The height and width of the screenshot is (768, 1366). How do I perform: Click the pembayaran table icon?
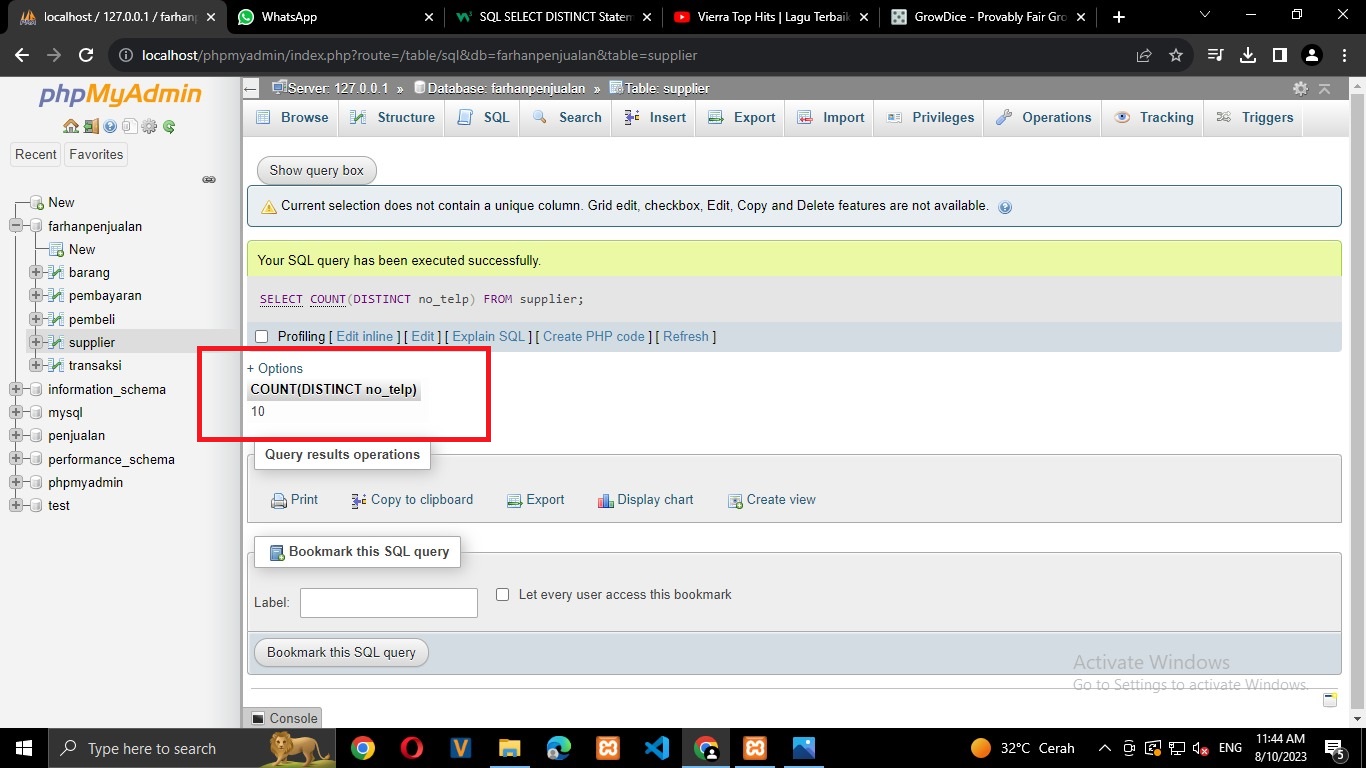[x=57, y=296]
